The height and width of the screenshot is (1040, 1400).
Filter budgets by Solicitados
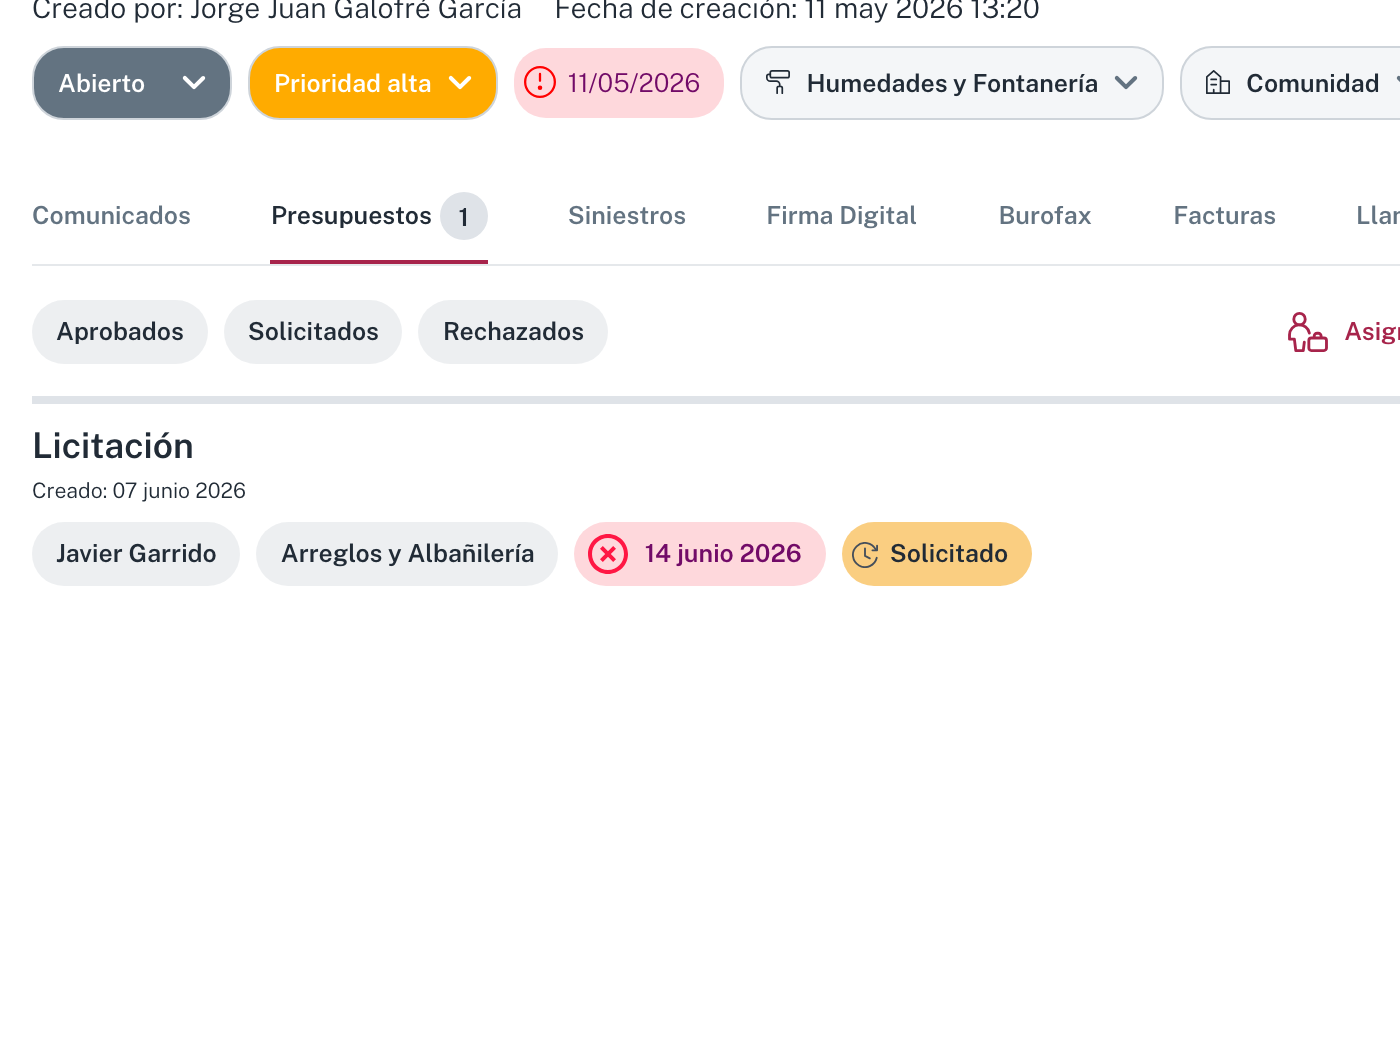pyautogui.click(x=313, y=332)
